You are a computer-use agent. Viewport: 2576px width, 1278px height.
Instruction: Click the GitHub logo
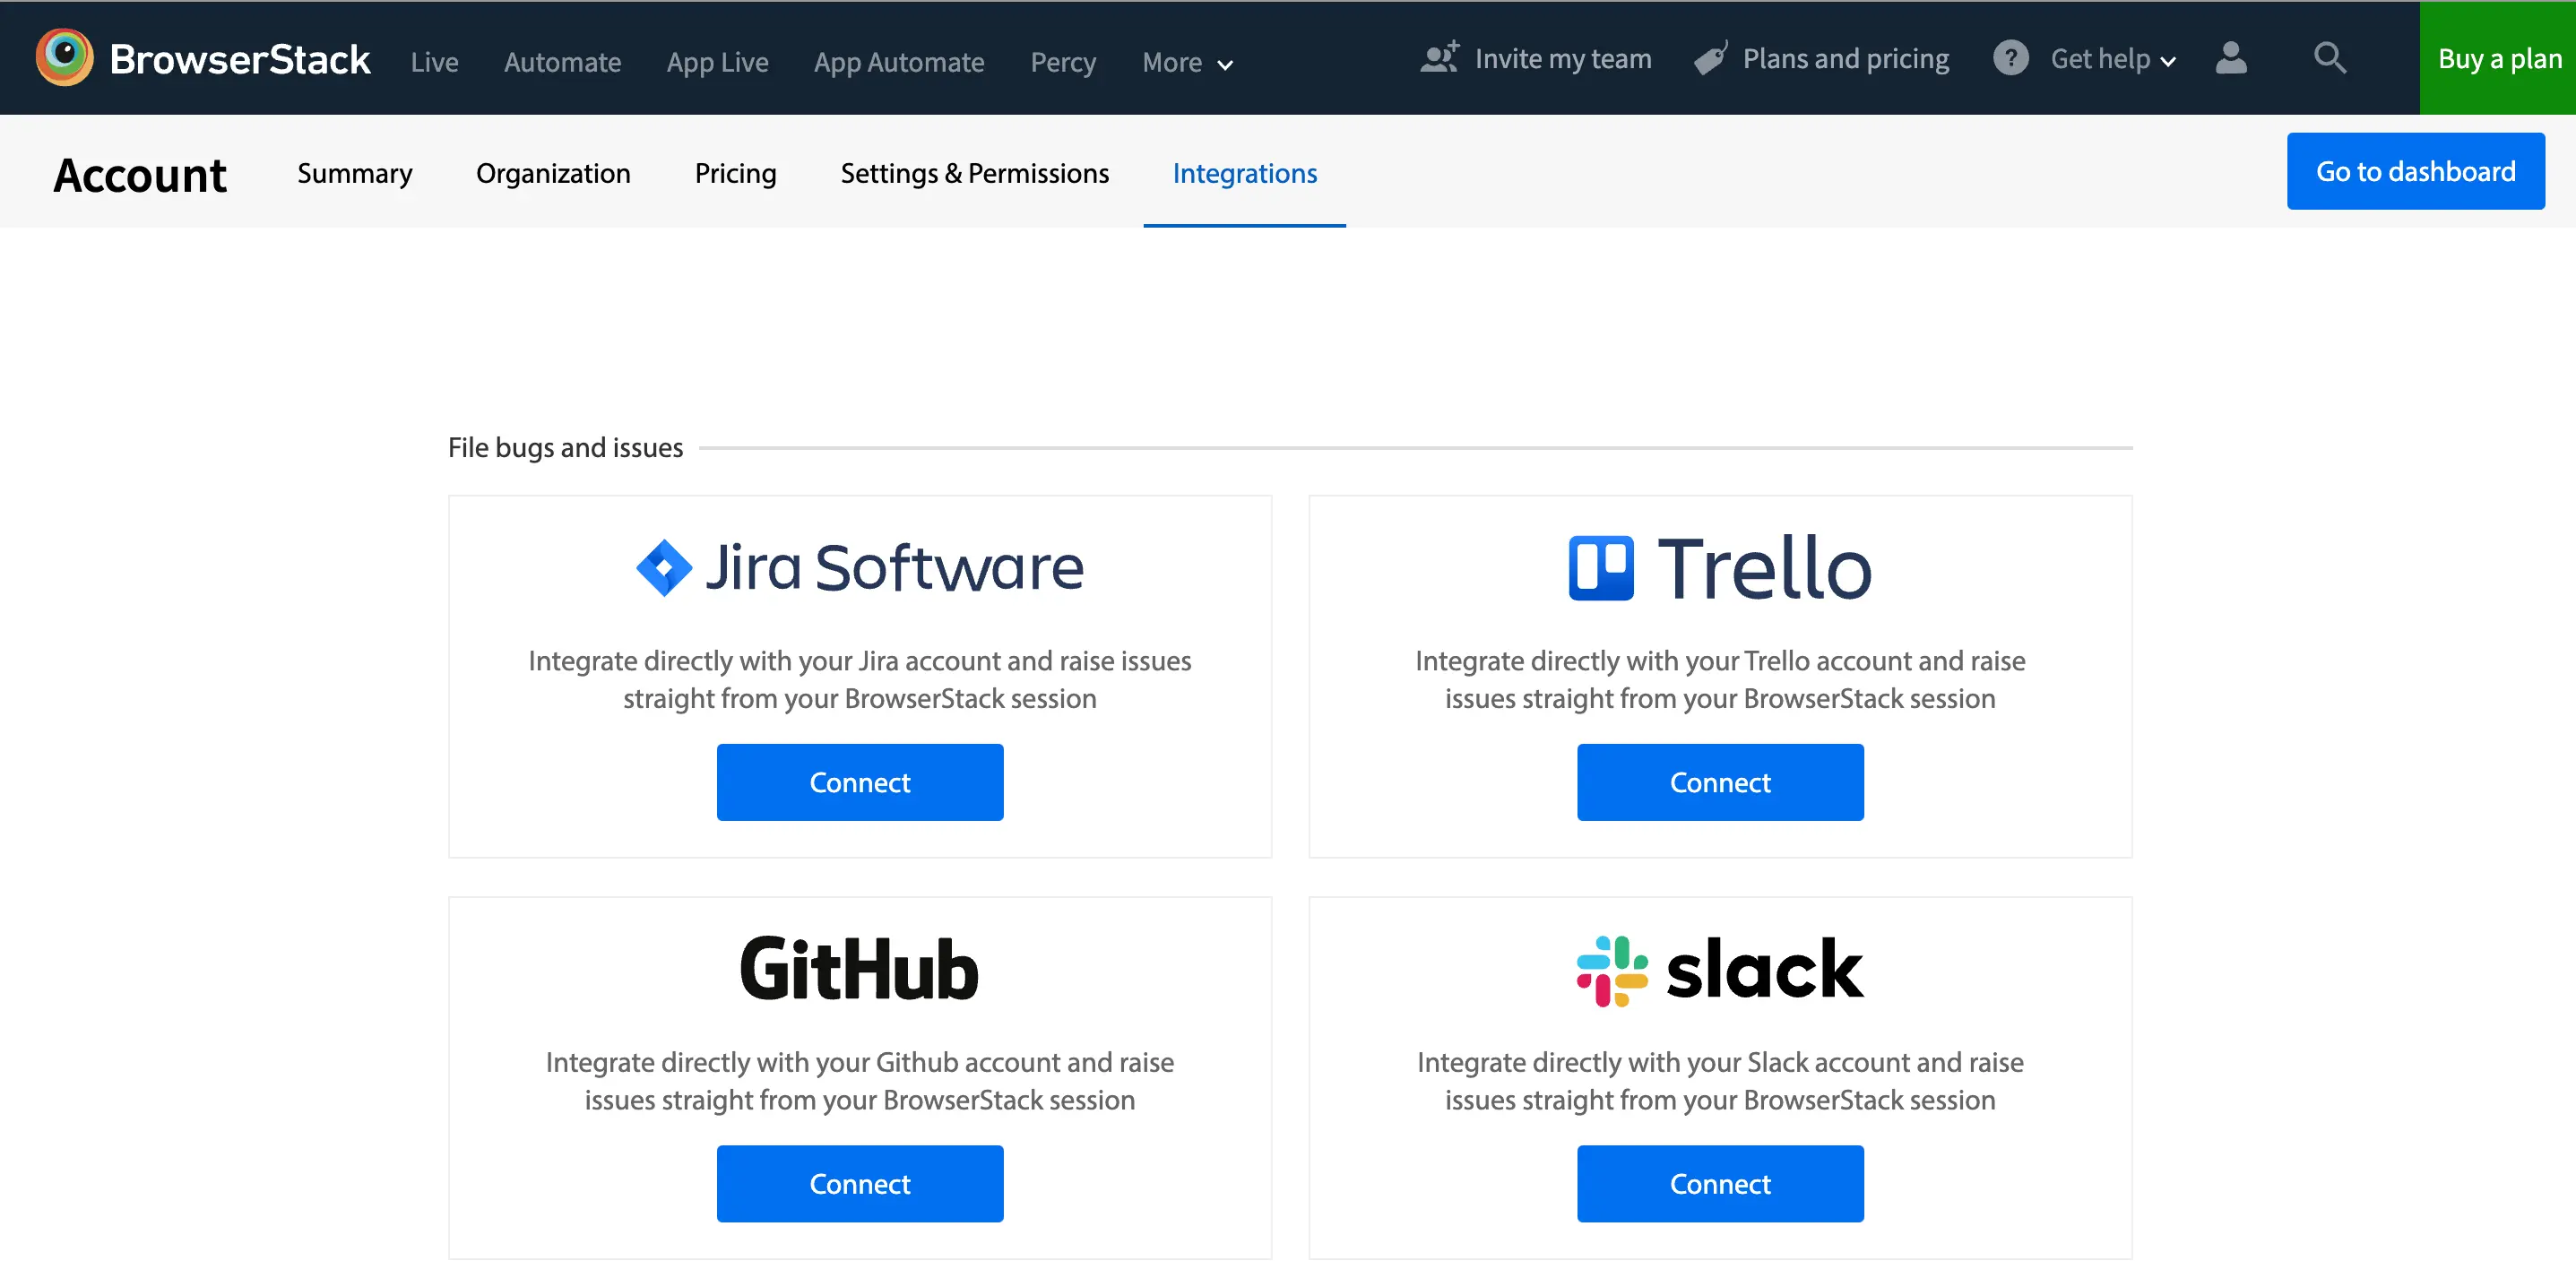coord(859,969)
